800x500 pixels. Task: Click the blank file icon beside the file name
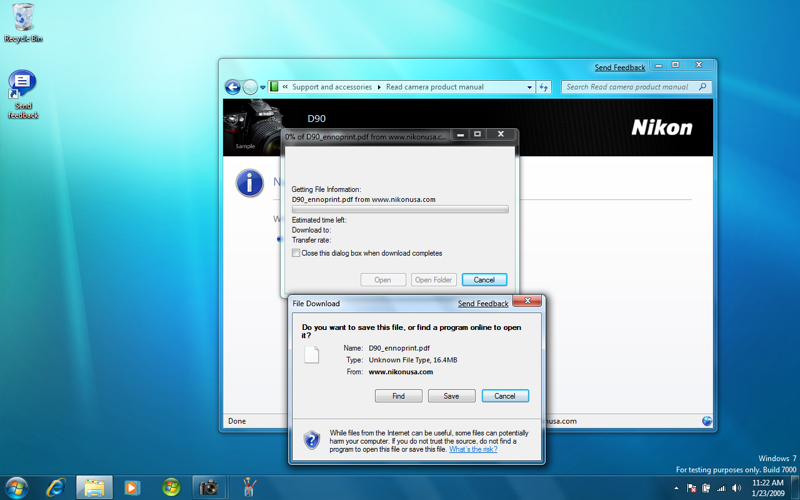(311, 355)
